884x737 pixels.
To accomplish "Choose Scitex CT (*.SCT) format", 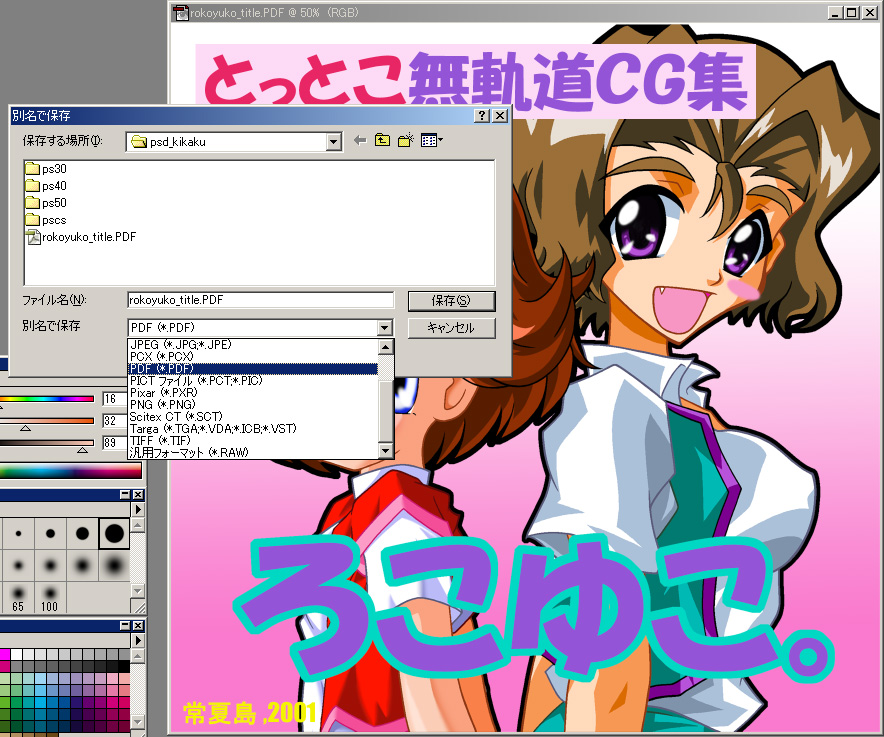I will click(253, 417).
